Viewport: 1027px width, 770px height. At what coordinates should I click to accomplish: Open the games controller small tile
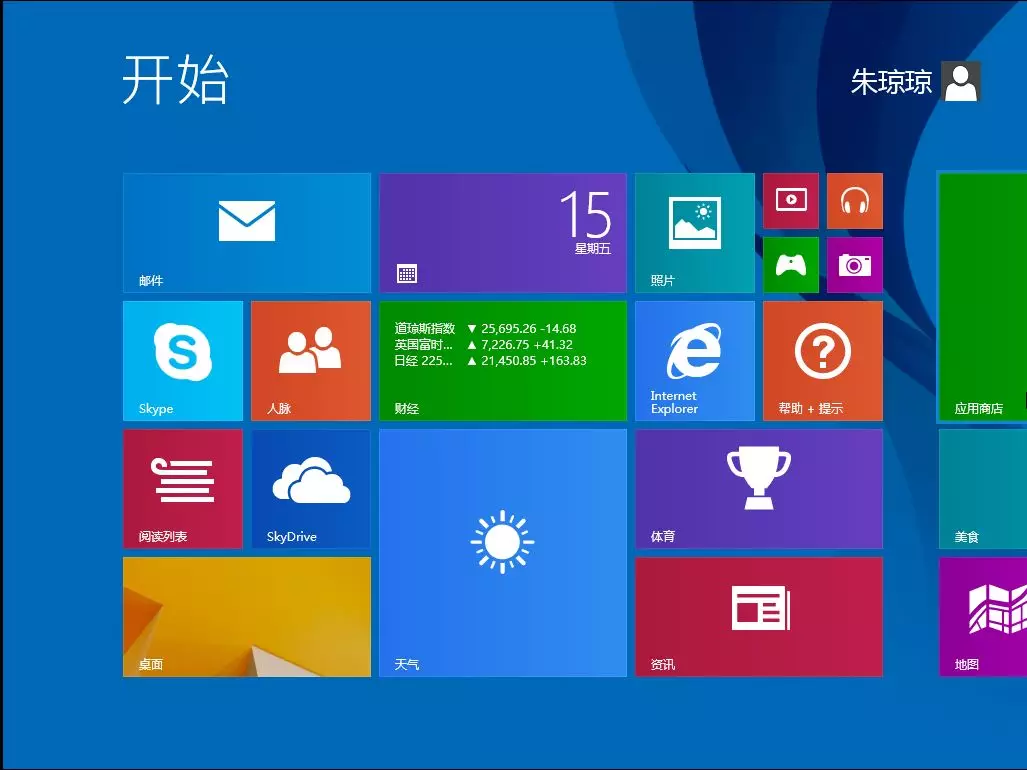791,265
